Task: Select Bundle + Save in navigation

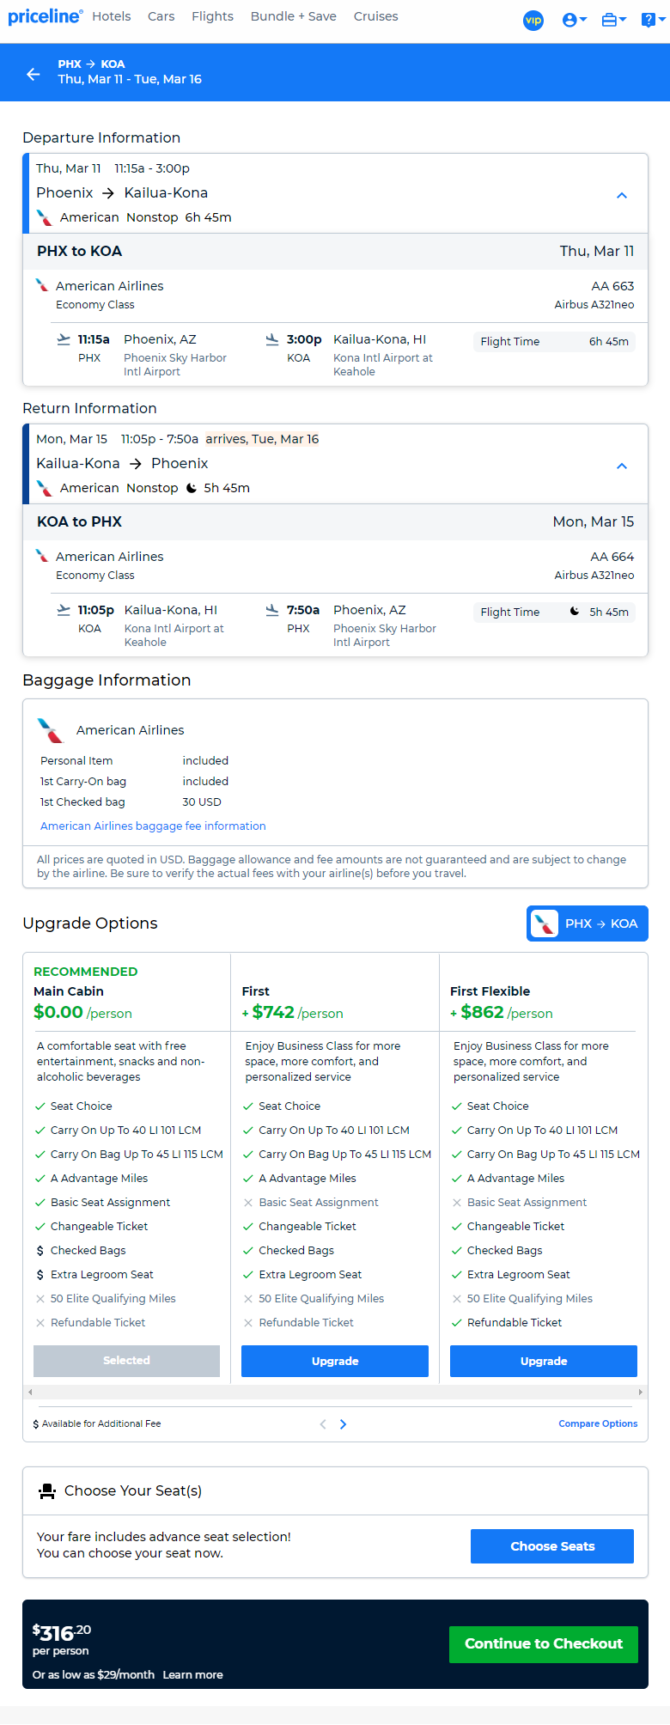Action: (293, 17)
